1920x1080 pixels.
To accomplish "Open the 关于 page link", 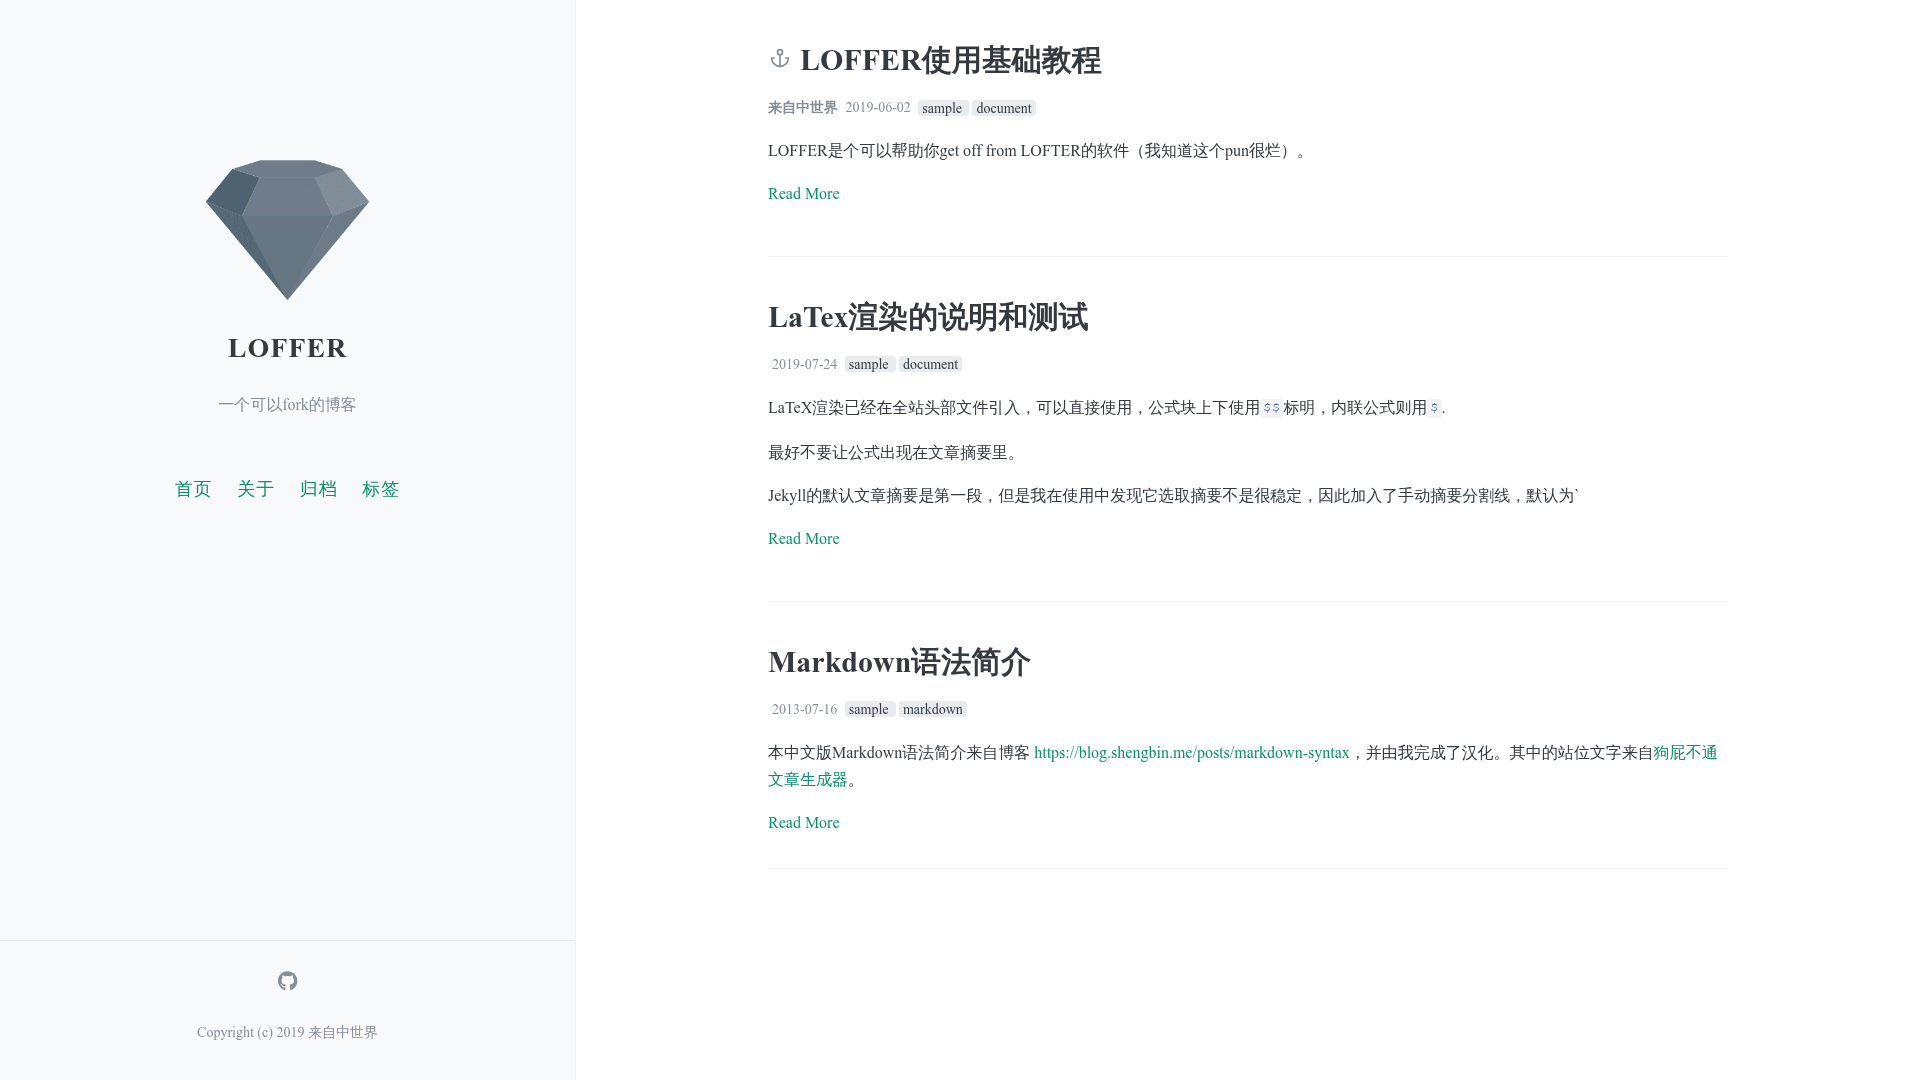I will 255,489.
